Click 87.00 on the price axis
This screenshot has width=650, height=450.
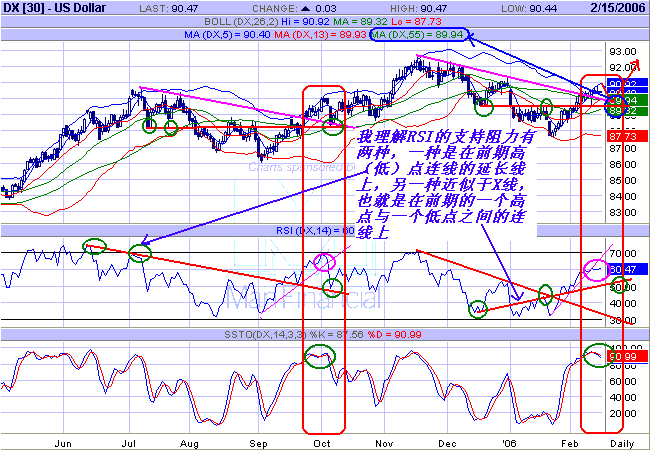tap(623, 148)
